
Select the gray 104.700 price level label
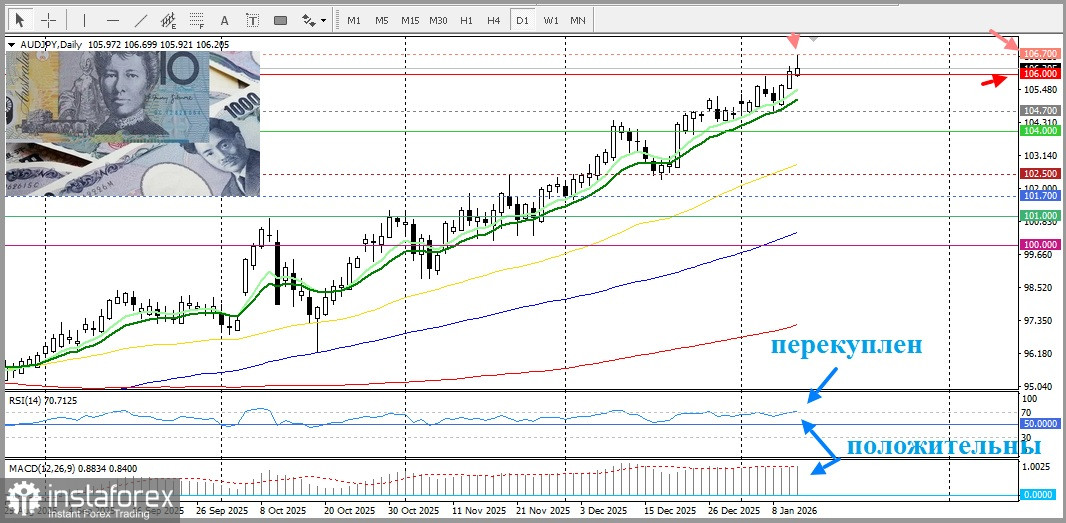pos(1040,110)
